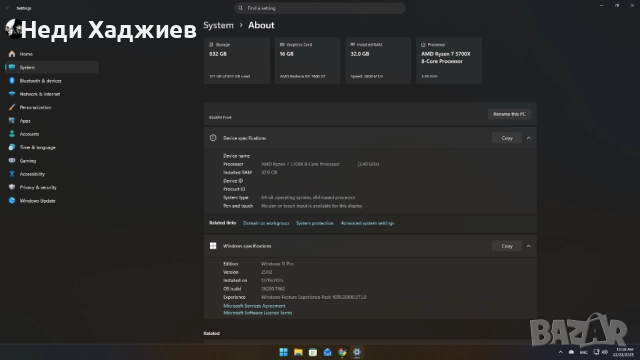Open Network & internet settings
The width and height of the screenshot is (640, 360).
(52, 94)
